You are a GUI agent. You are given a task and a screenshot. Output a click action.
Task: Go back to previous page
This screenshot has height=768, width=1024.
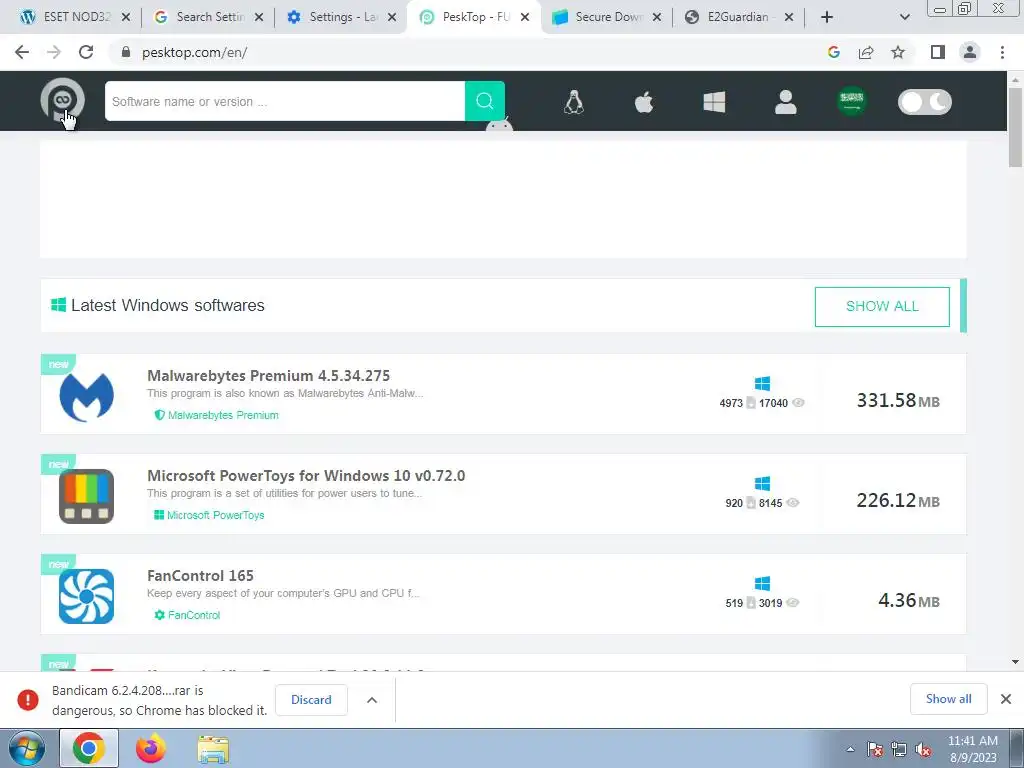(22, 52)
